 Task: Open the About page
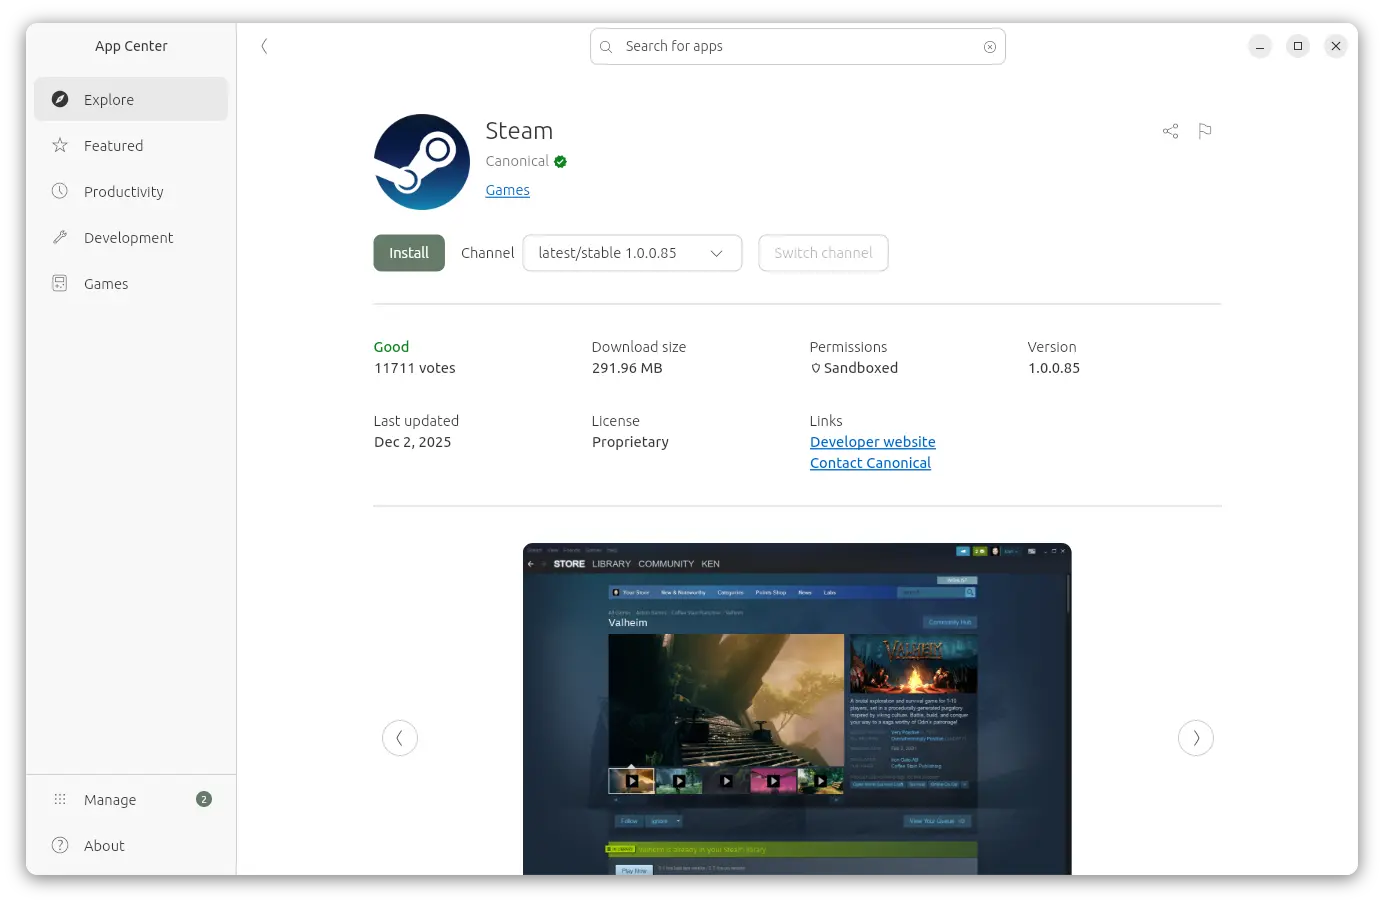click(131, 845)
